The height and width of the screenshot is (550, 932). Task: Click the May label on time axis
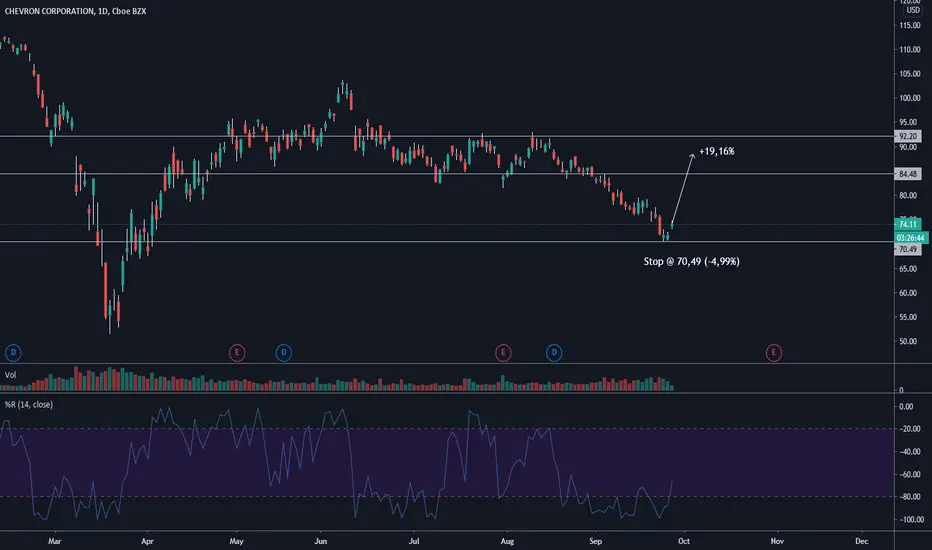tap(236, 541)
